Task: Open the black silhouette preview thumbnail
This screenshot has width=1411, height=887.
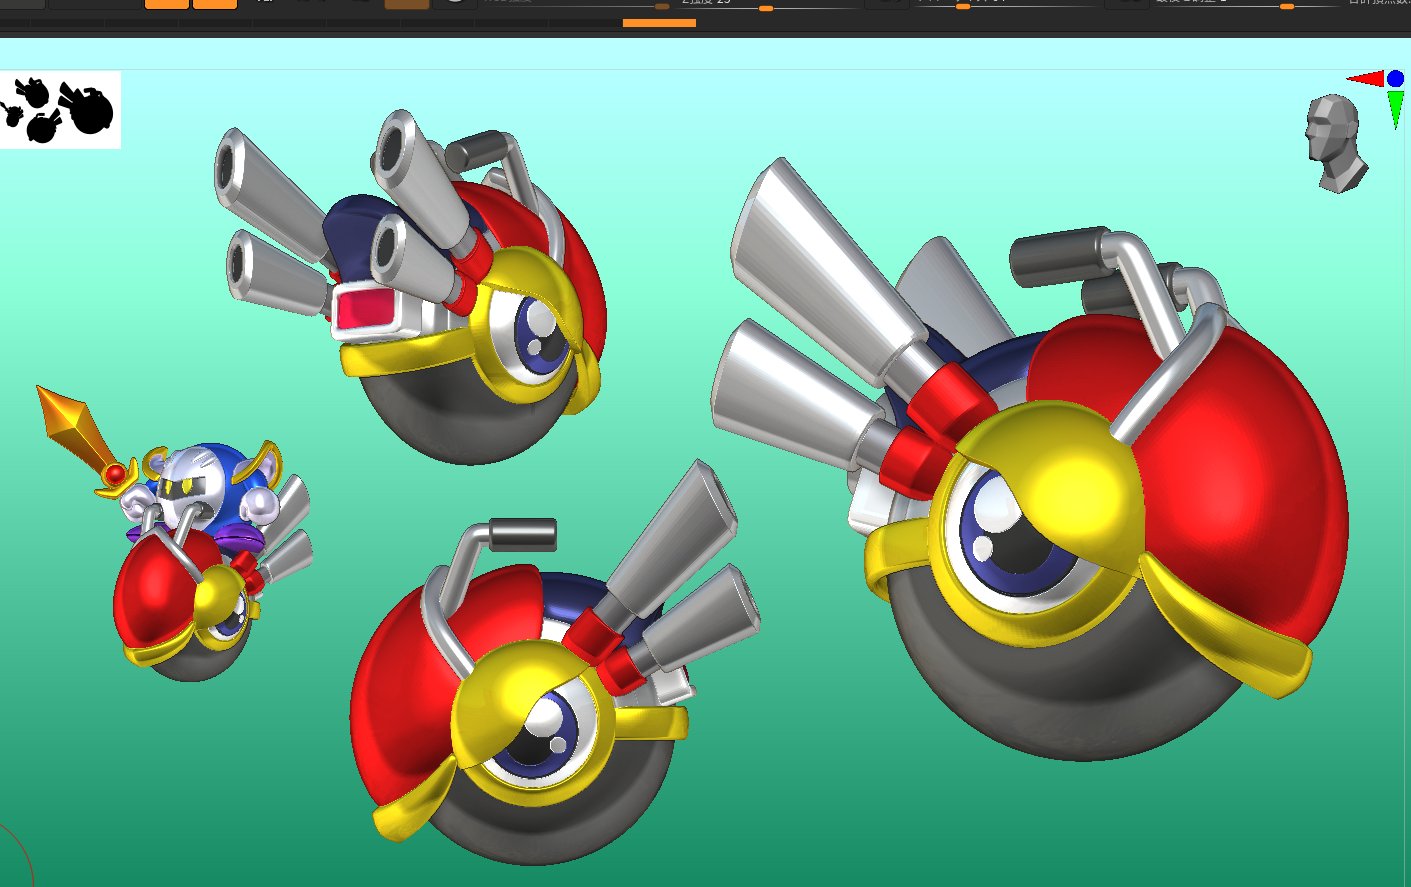Action: (60, 110)
